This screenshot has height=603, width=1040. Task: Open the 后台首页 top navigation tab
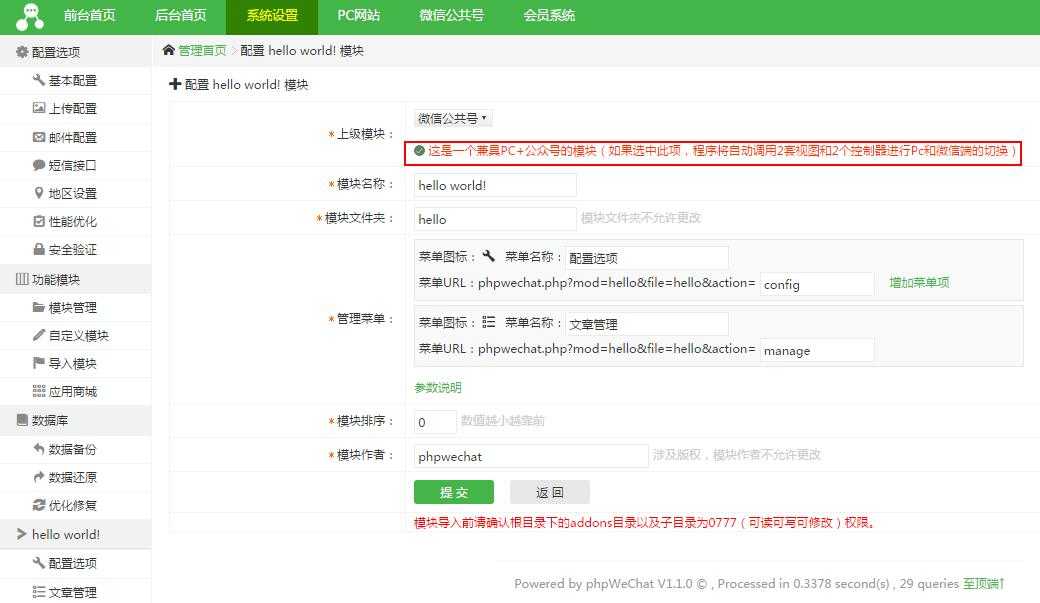180,15
